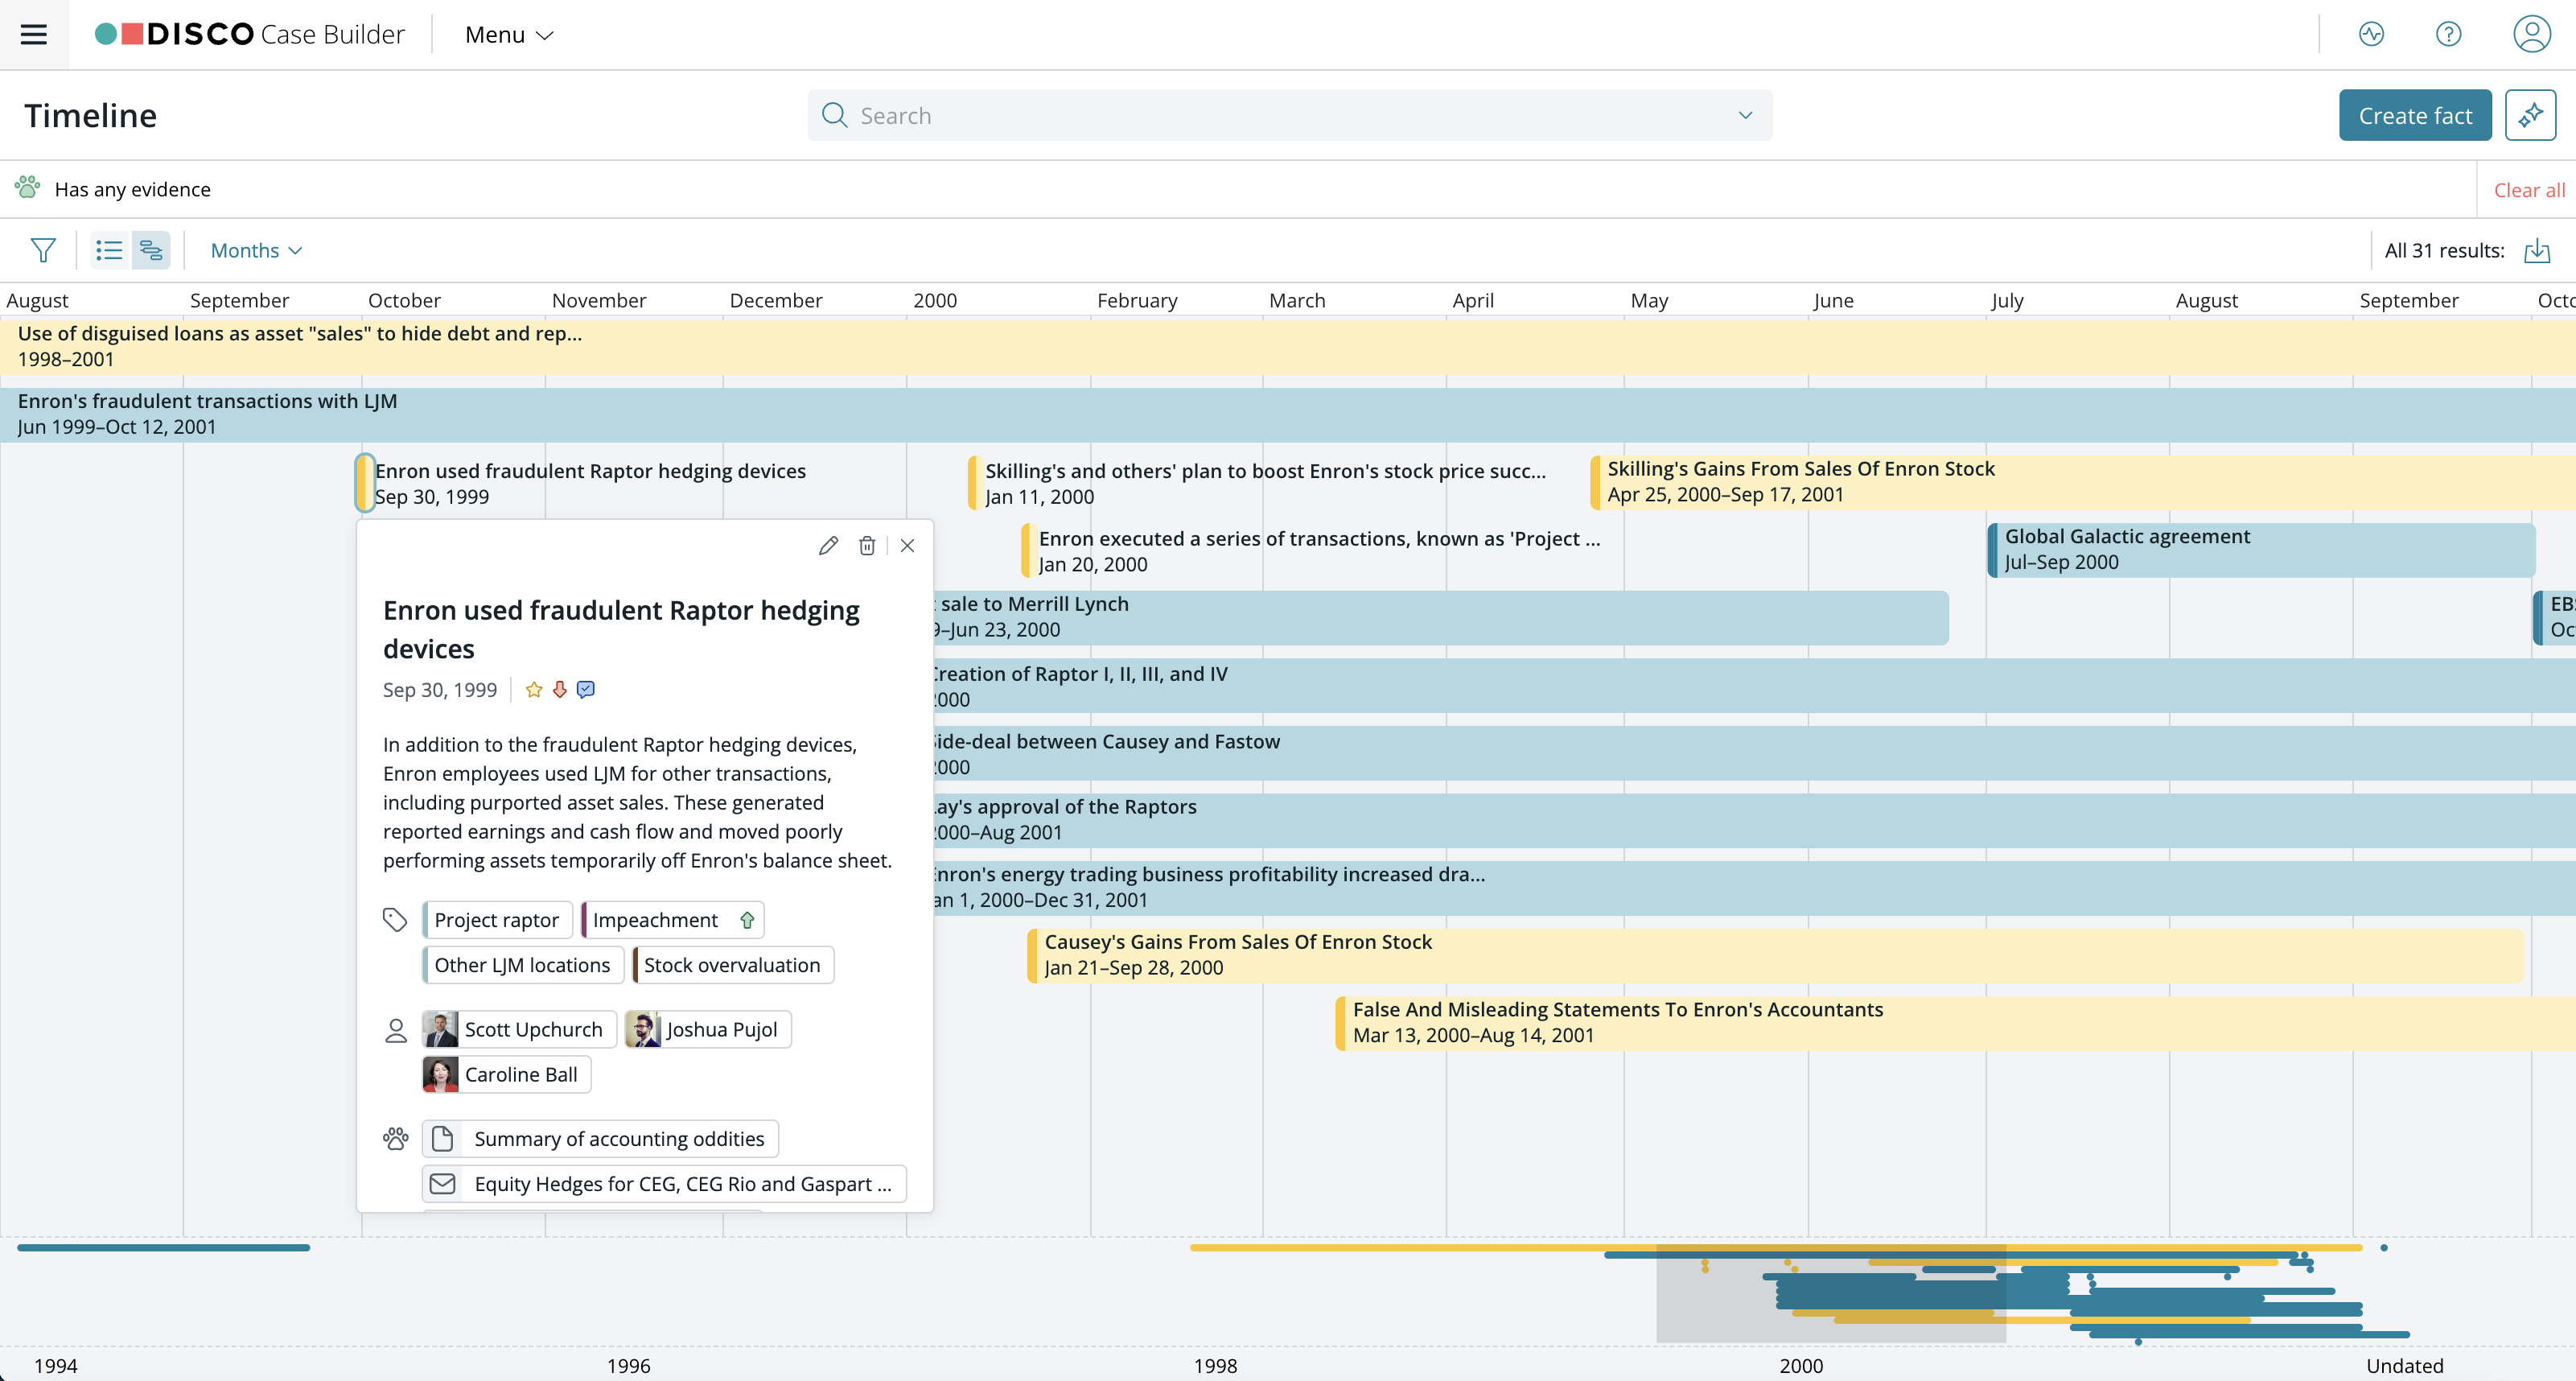Click the search magnifier icon
The width and height of the screenshot is (2576, 1381).
834,115
